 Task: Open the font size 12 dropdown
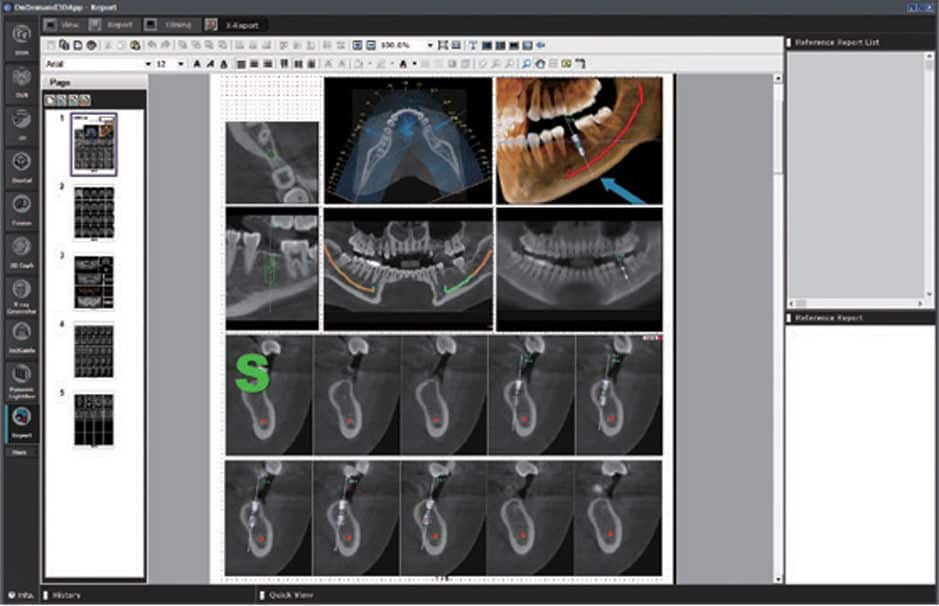click(181, 64)
